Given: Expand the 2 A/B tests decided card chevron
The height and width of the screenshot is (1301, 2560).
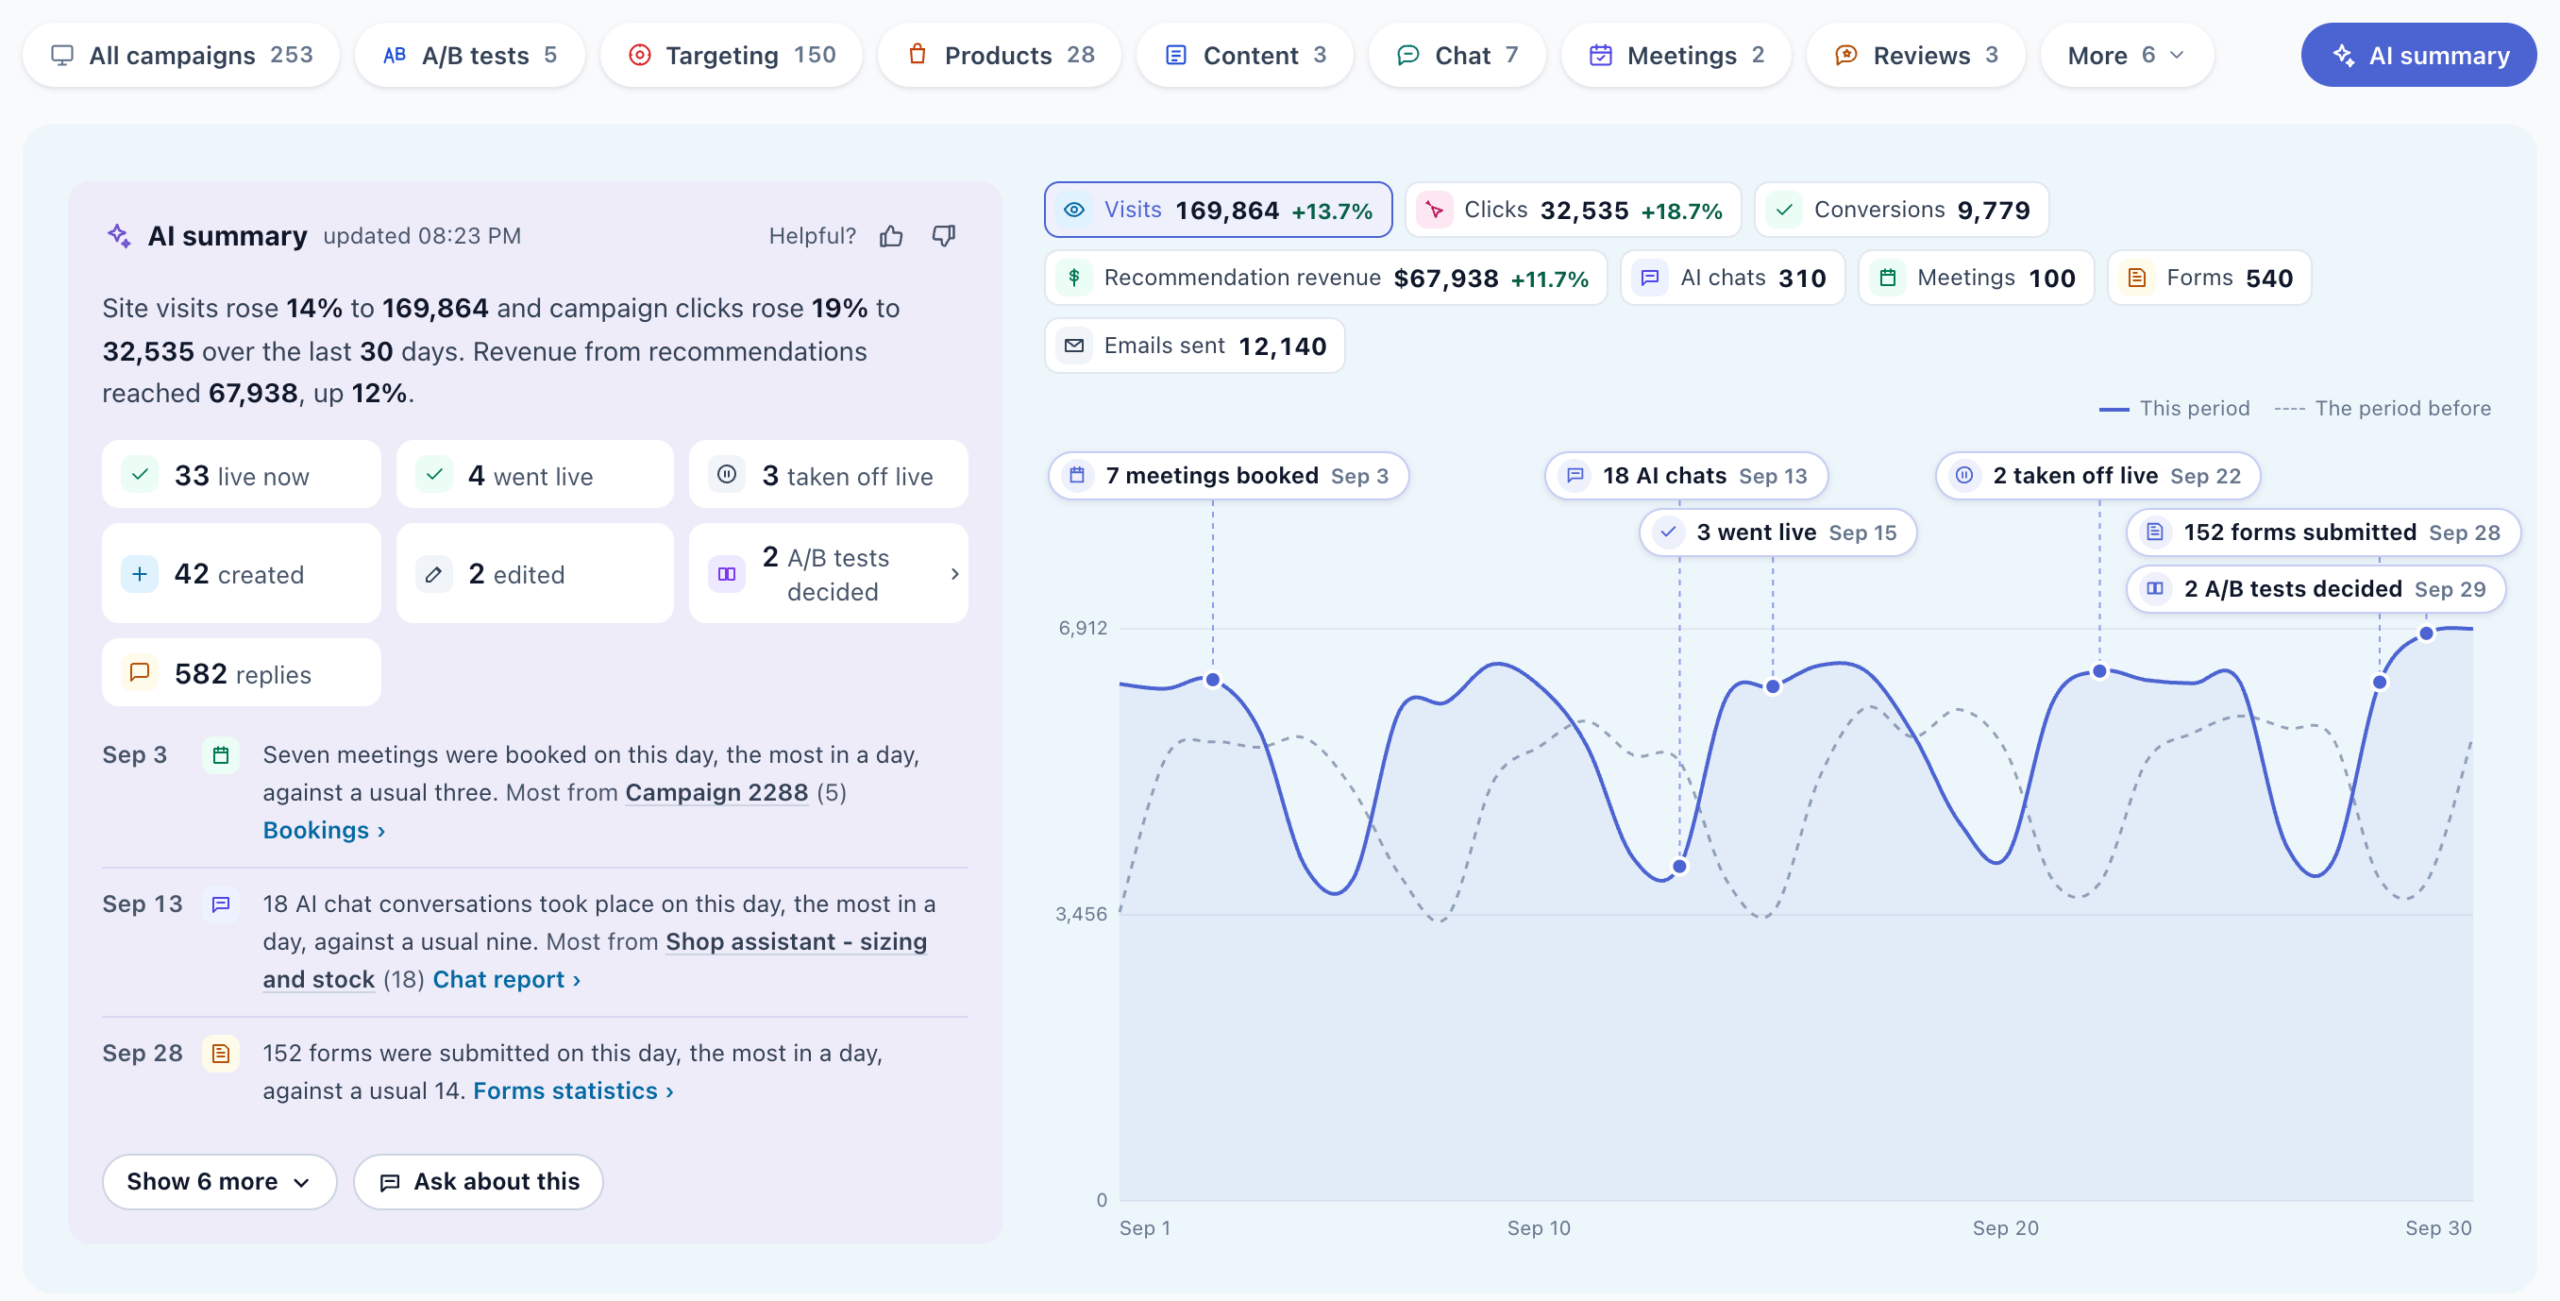Looking at the screenshot, I should tap(955, 574).
